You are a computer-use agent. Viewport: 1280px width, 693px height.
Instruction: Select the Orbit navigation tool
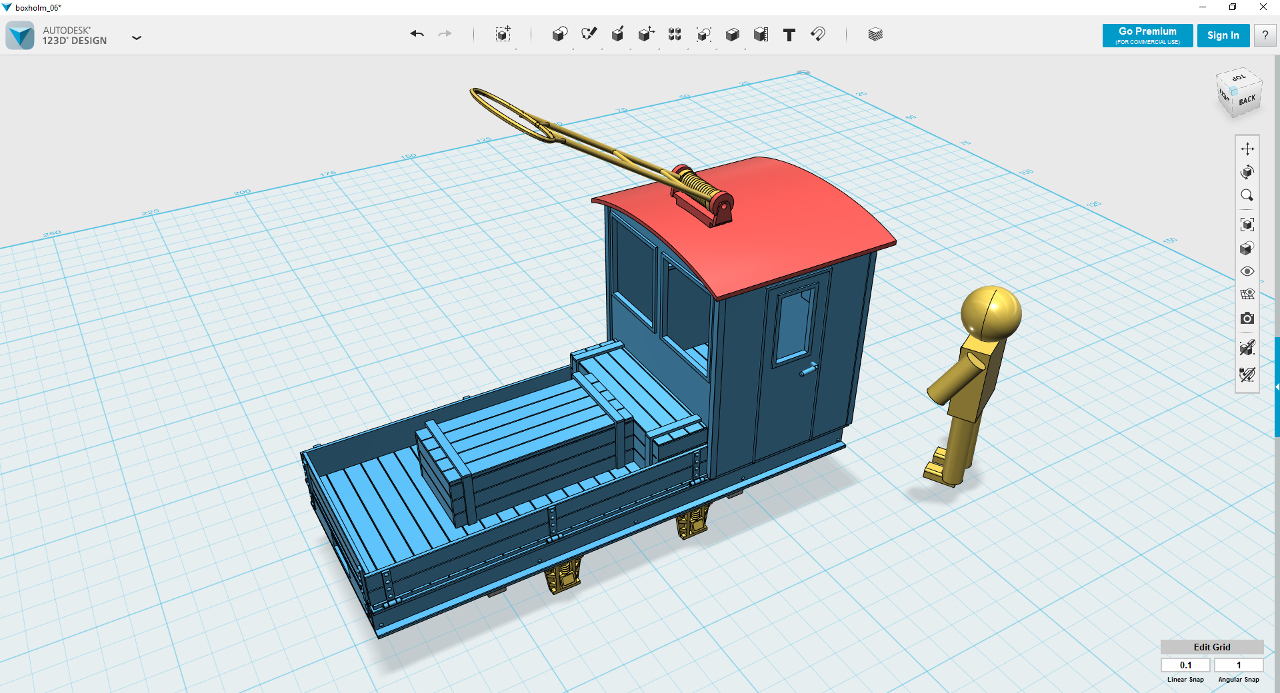[1247, 172]
